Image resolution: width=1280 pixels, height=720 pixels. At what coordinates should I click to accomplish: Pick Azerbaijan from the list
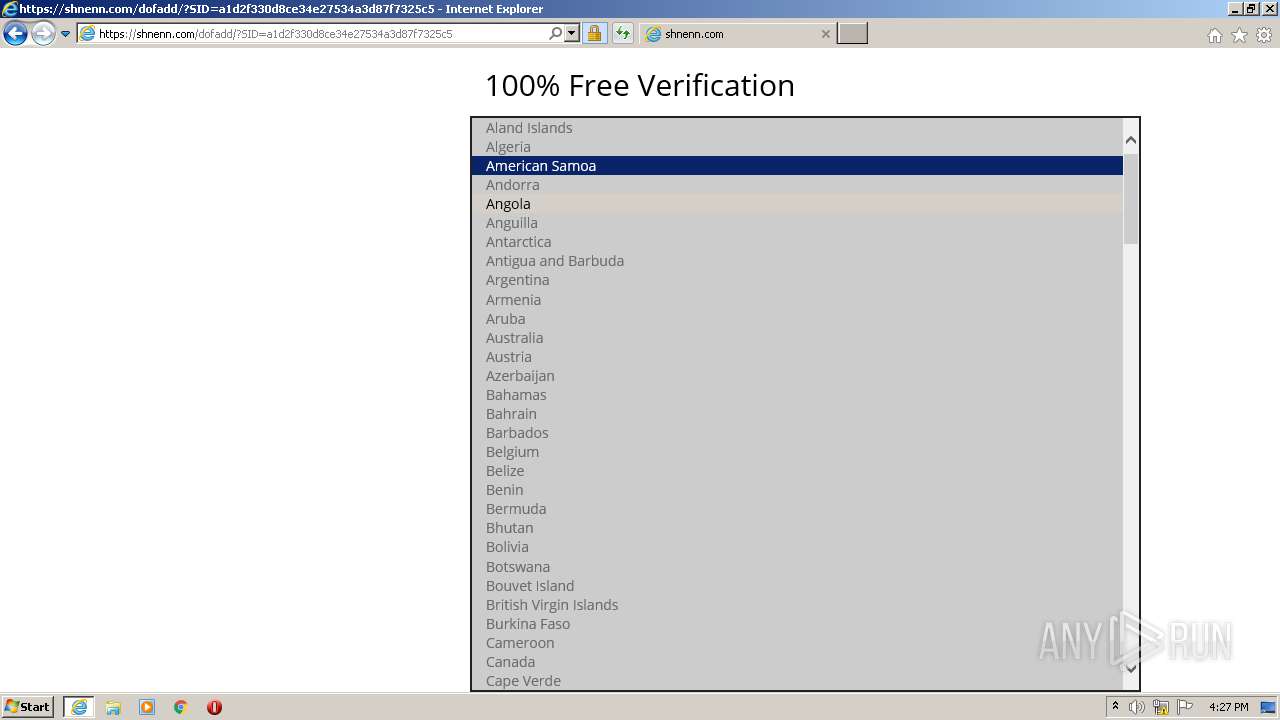coord(797,376)
